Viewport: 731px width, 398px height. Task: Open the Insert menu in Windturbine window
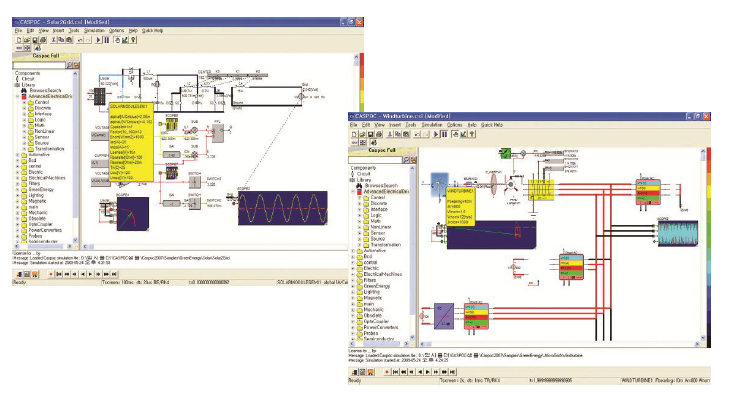pos(395,125)
